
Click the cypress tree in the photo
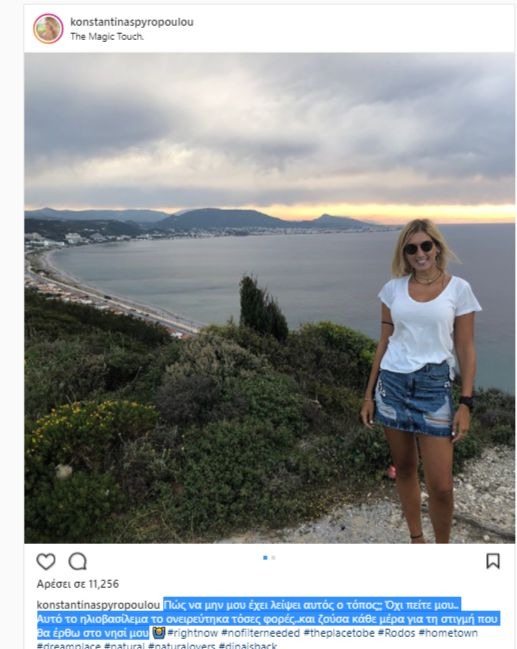coord(262,309)
